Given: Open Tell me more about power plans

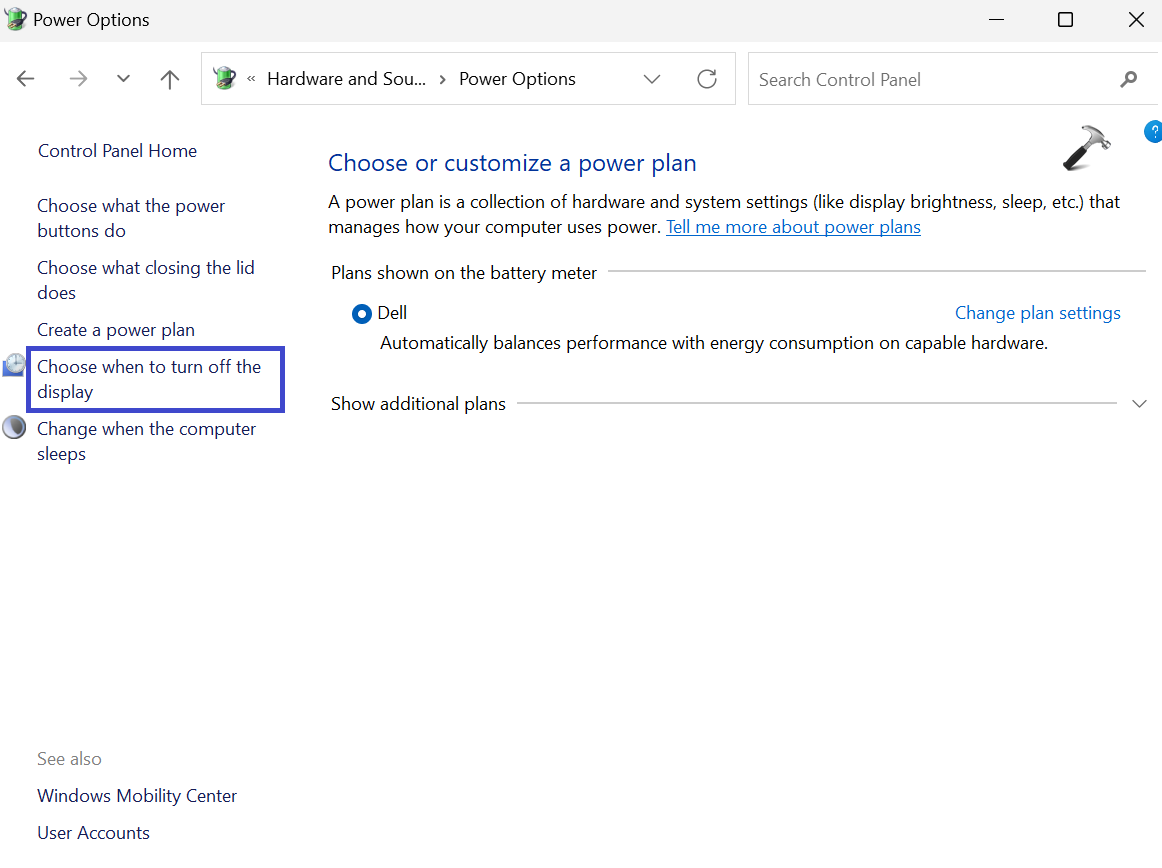Looking at the screenshot, I should pos(793,227).
